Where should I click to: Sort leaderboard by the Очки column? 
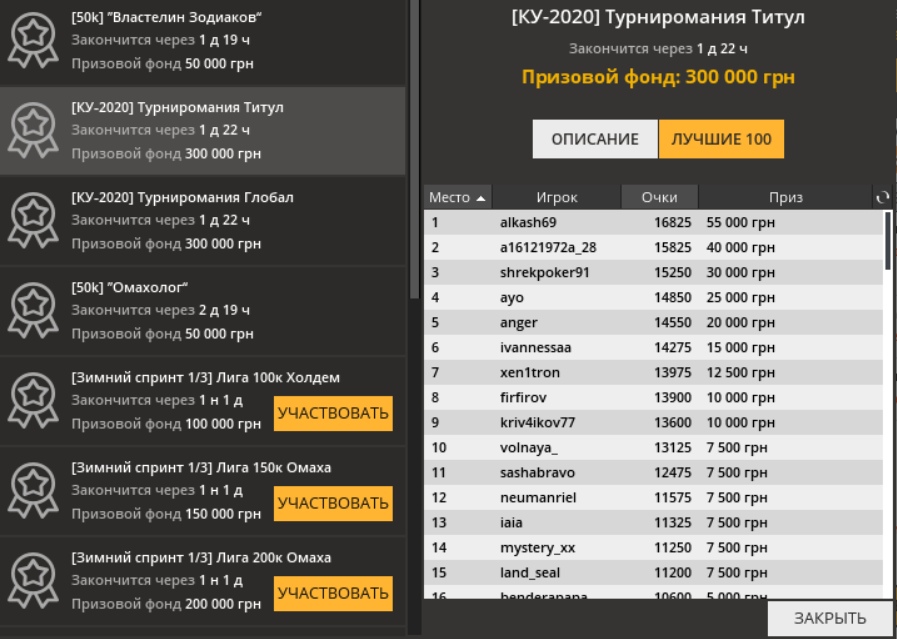659,198
